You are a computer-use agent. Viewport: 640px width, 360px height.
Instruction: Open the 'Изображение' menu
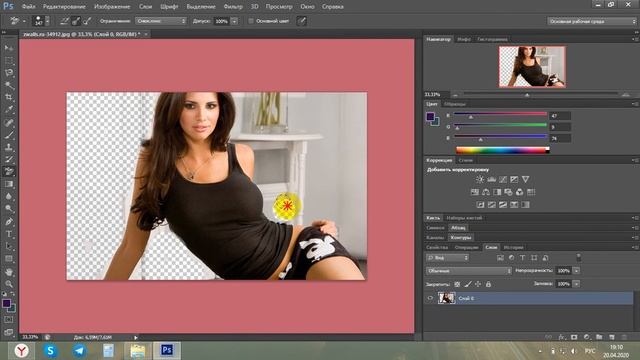(112, 7)
